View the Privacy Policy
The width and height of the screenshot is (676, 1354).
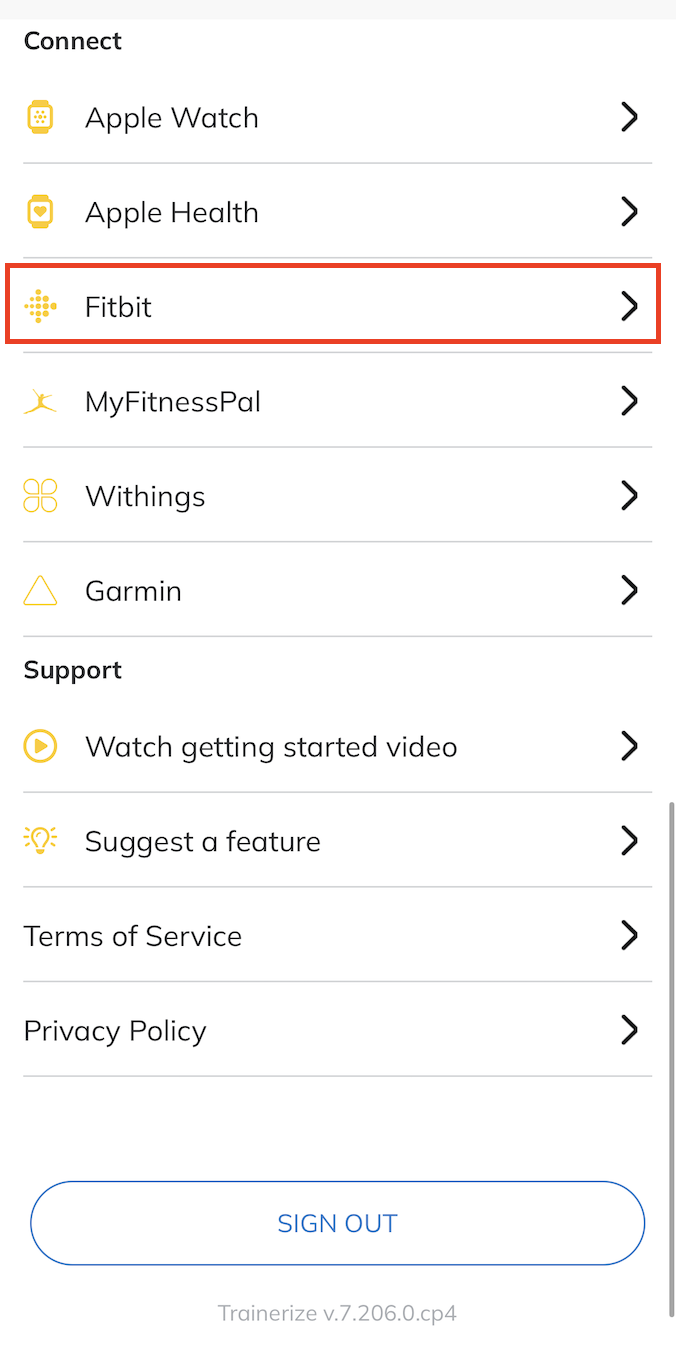click(x=115, y=1031)
